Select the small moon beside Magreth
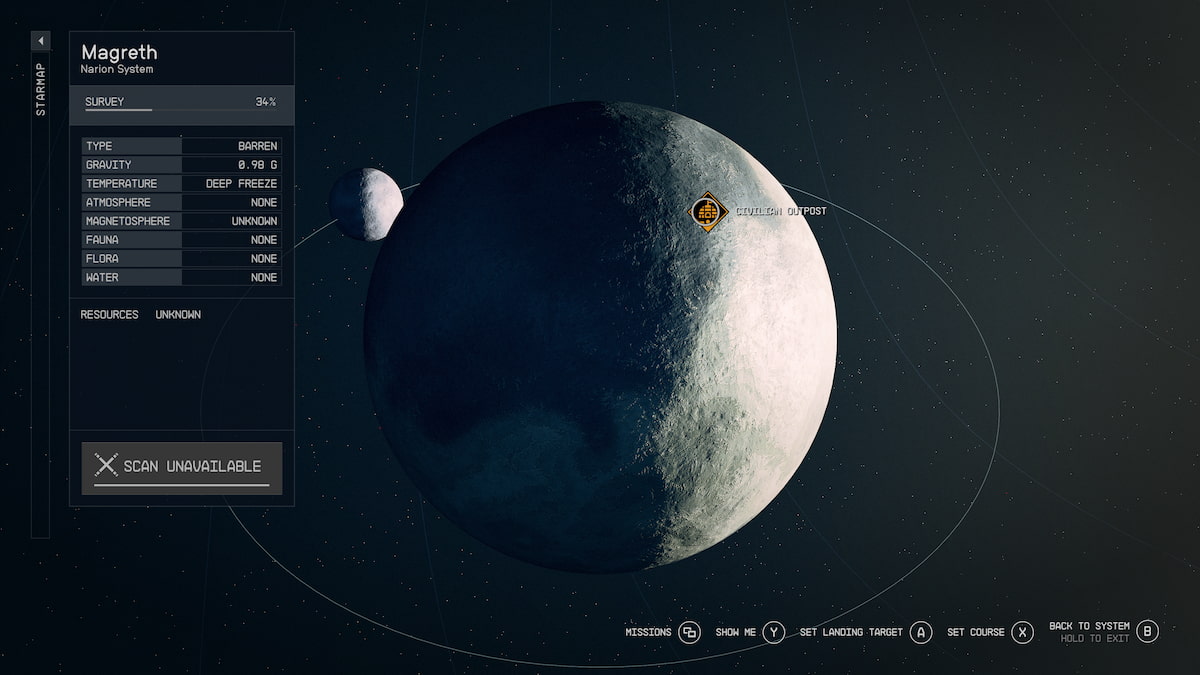This screenshot has height=675, width=1200. coord(364,204)
